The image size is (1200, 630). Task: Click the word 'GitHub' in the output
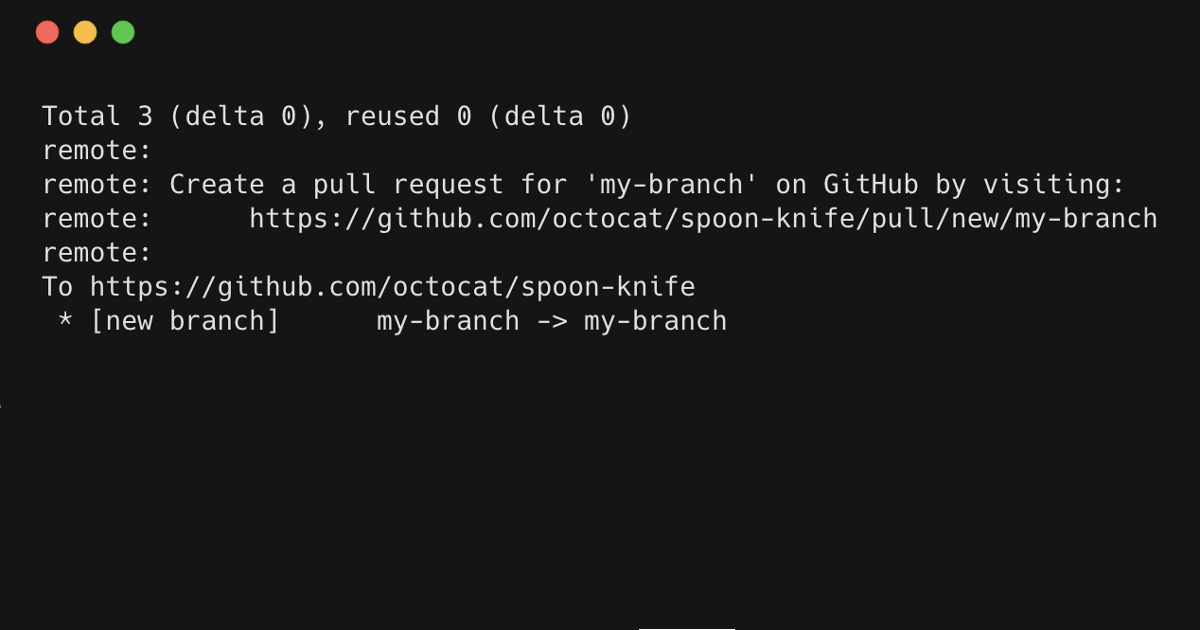point(871,185)
